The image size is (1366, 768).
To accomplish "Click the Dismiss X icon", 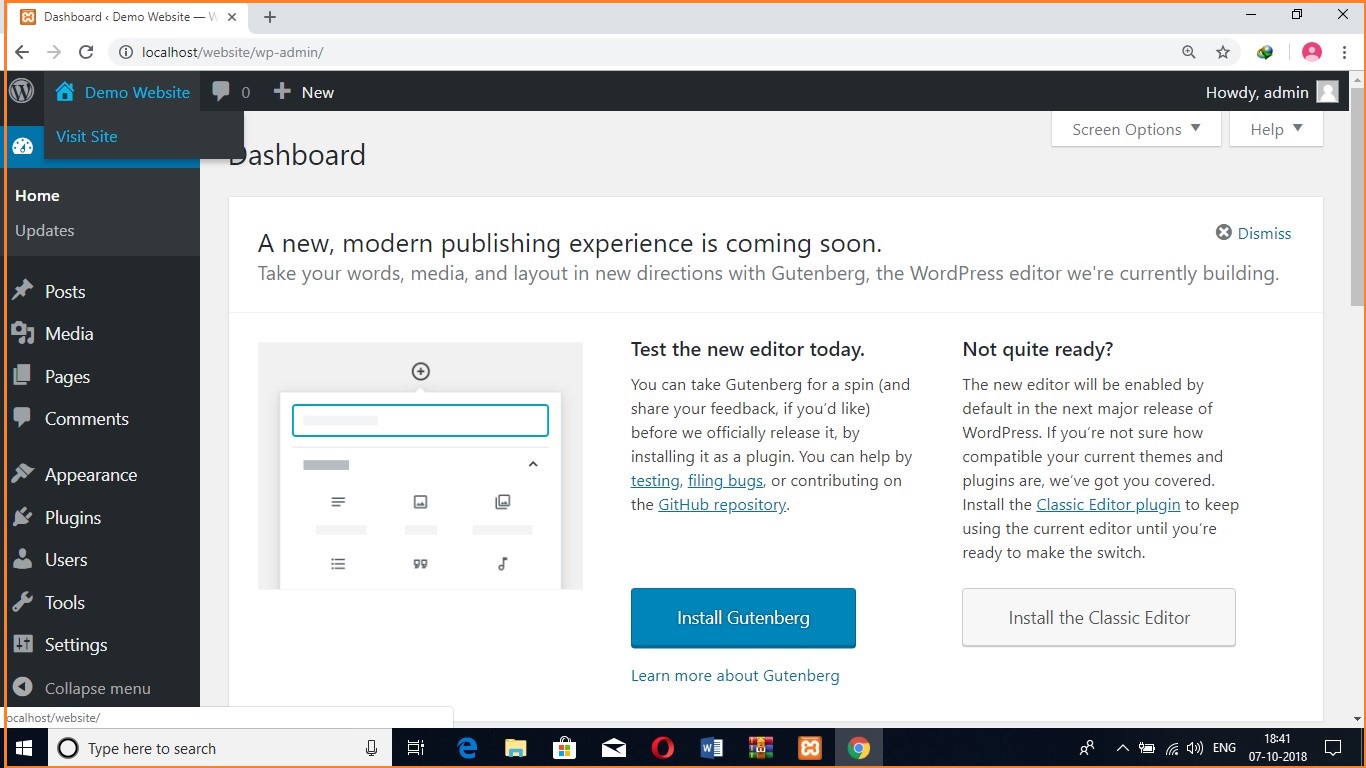I will 1223,233.
